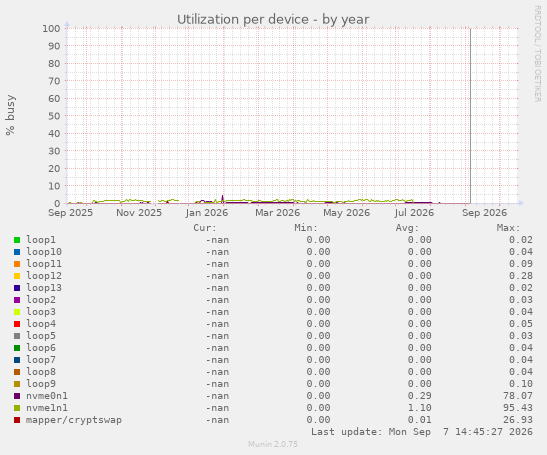This screenshot has width=547, height=455.
Task: Click loop12 max value 0.28
Action: point(521,276)
